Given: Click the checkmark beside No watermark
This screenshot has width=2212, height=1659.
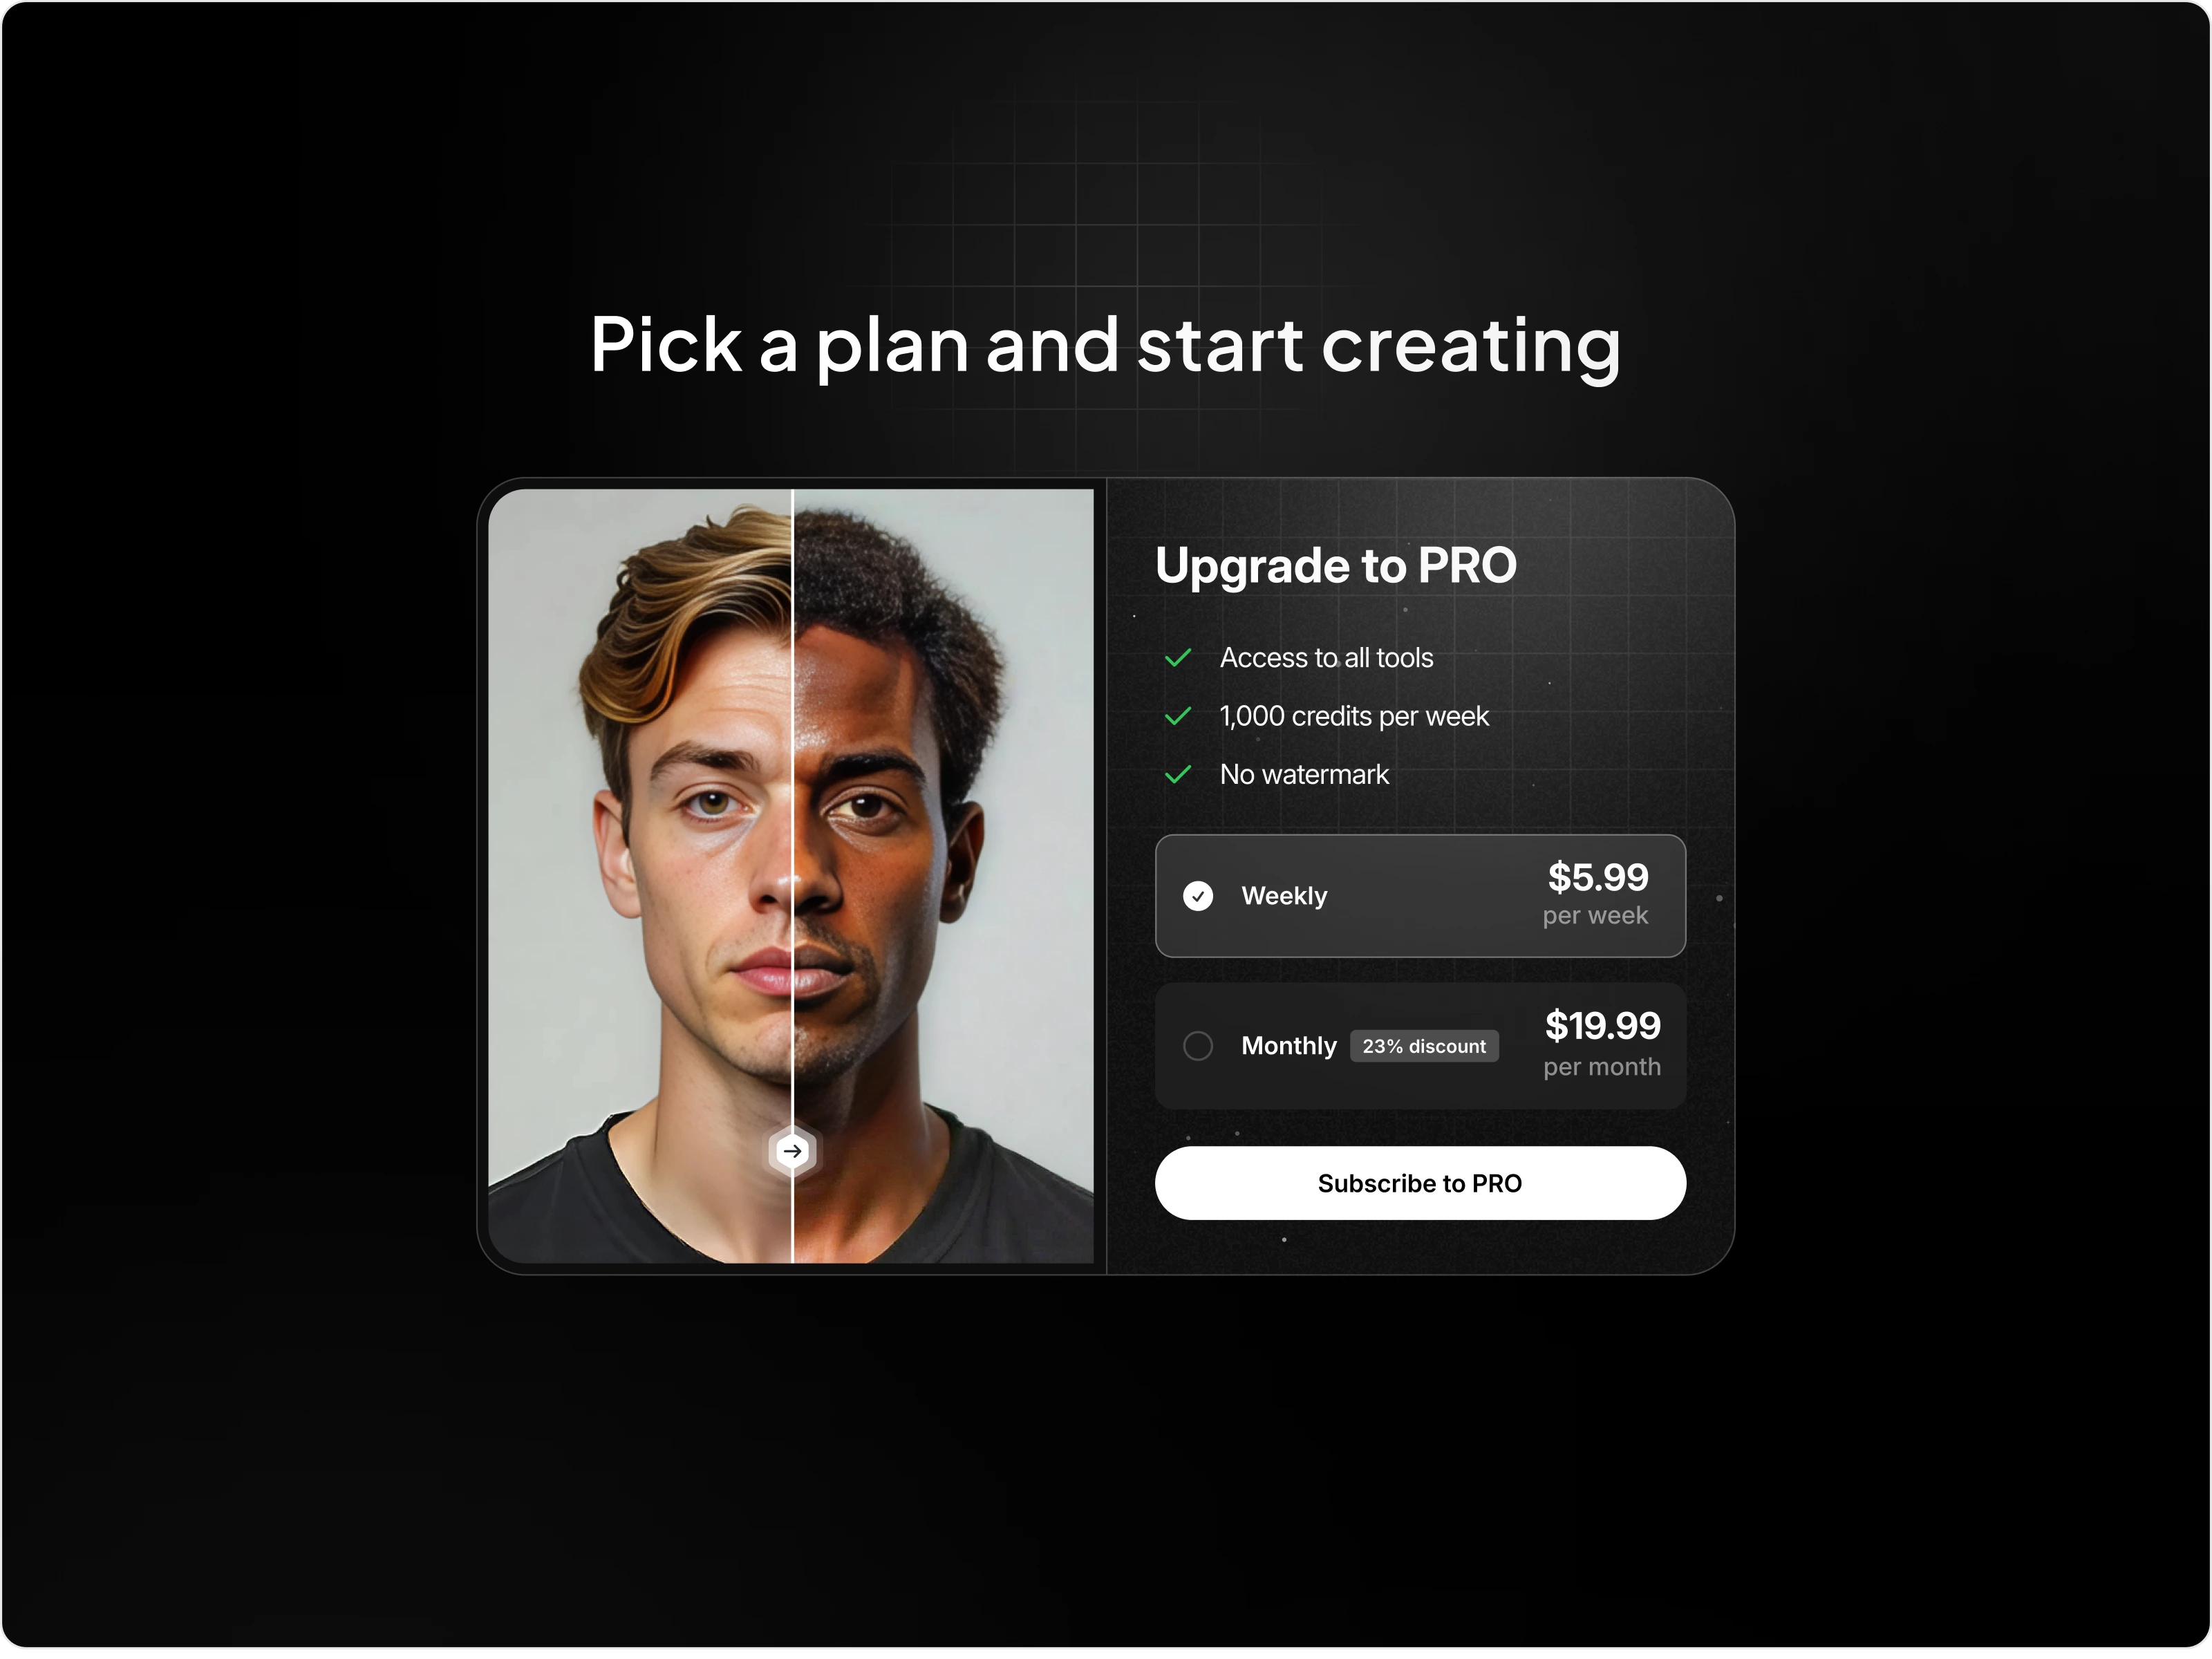Looking at the screenshot, I should 1178,774.
